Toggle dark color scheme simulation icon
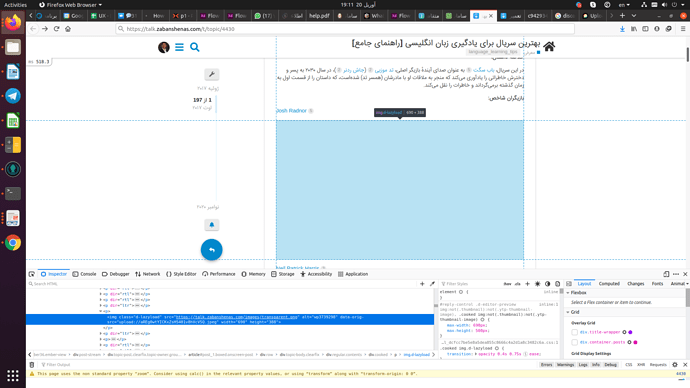The width and height of the screenshot is (690, 388). pos(547,284)
